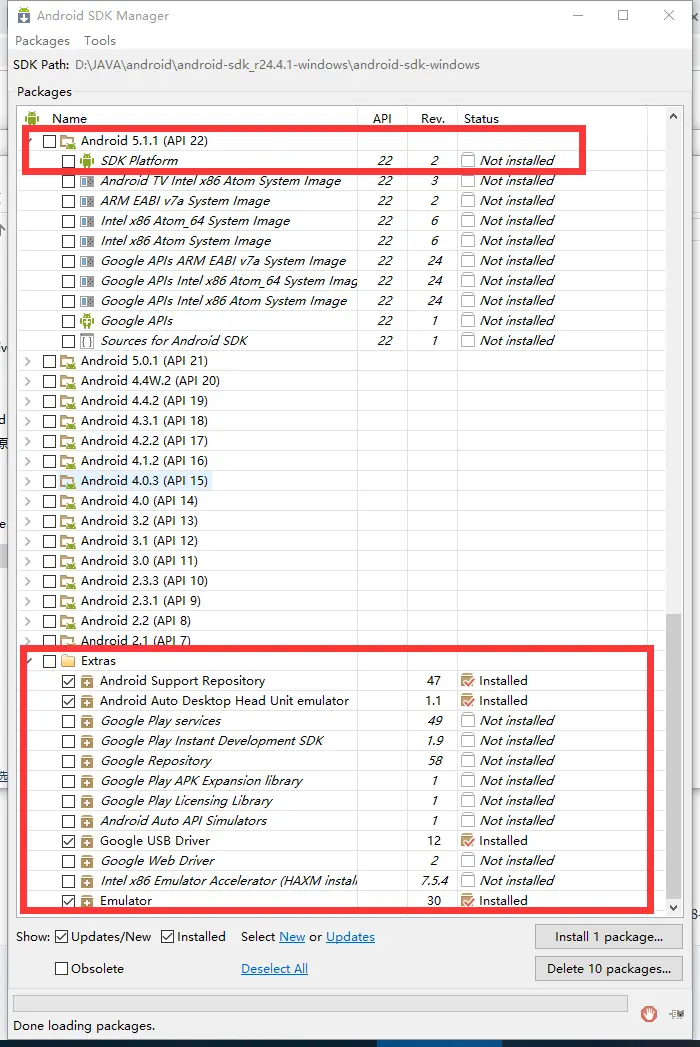Sort by the API column header
The height and width of the screenshot is (1047, 700).
click(382, 118)
